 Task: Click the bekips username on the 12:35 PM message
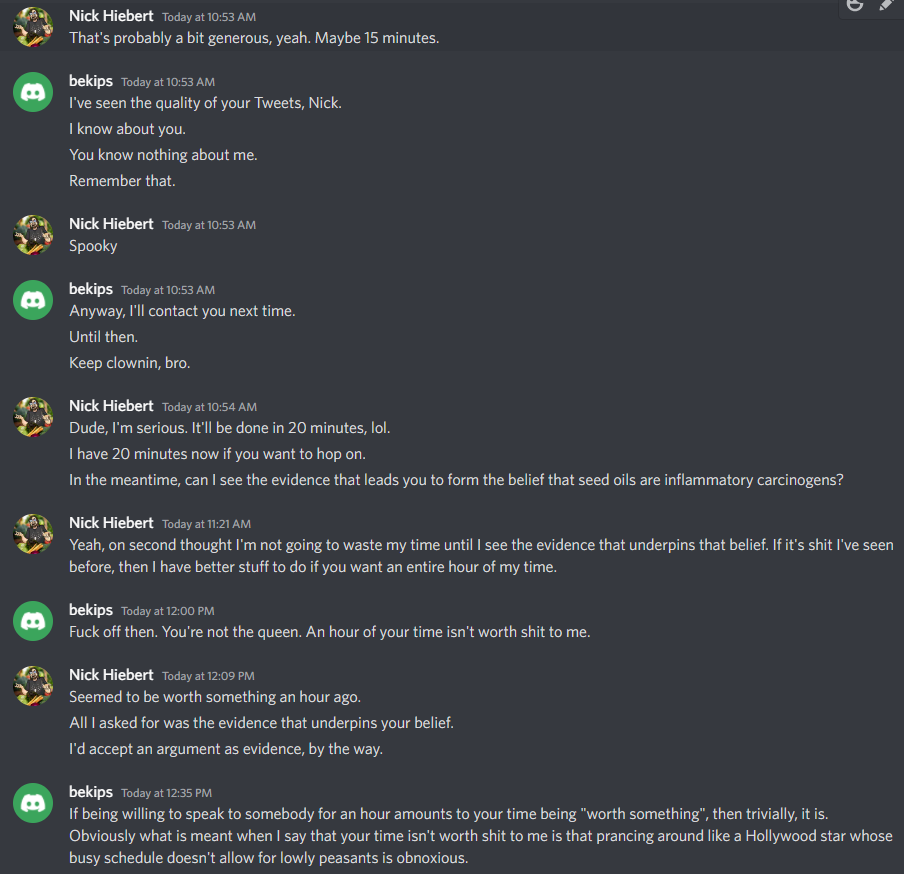pos(91,792)
